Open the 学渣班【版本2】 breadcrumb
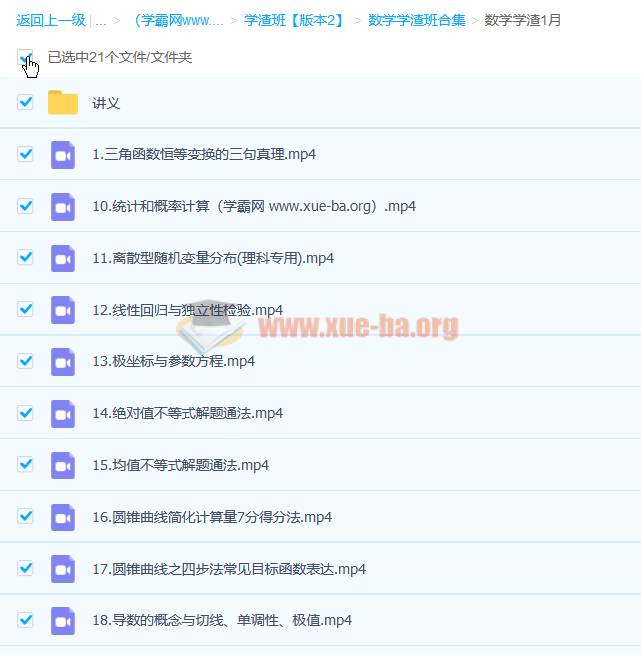This screenshot has width=641, height=655. click(x=295, y=20)
